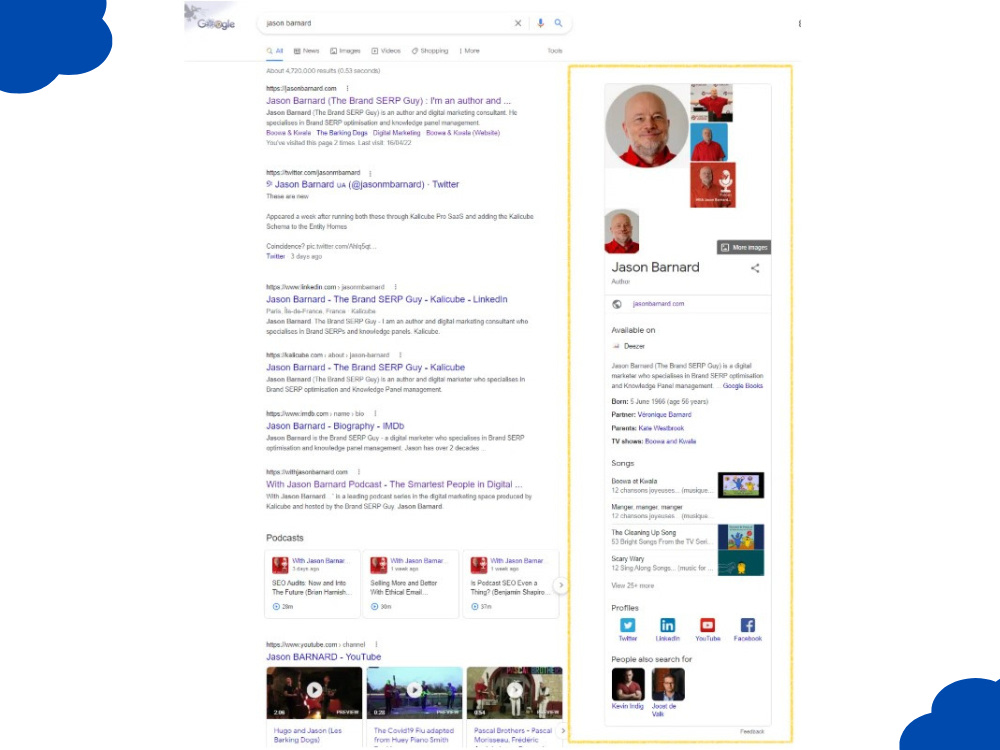Visit jasonbarnard.com from the knowledge panel
The image size is (1000, 750).
point(658,304)
